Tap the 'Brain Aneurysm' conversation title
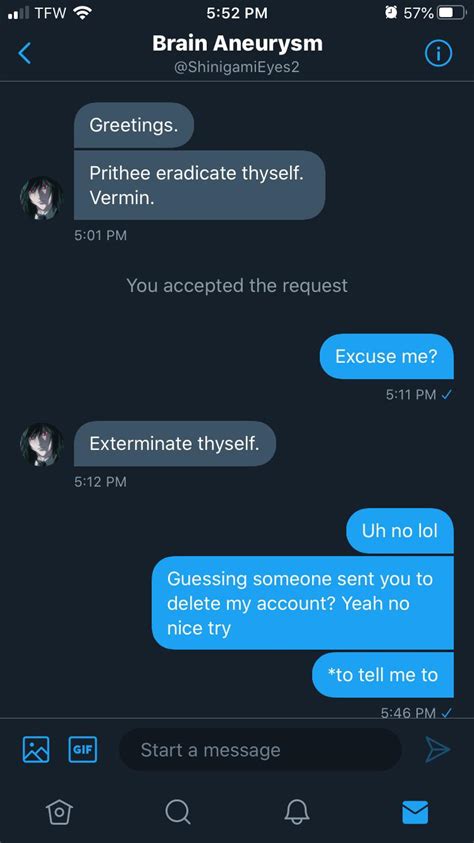The width and height of the screenshot is (474, 843). [237, 44]
